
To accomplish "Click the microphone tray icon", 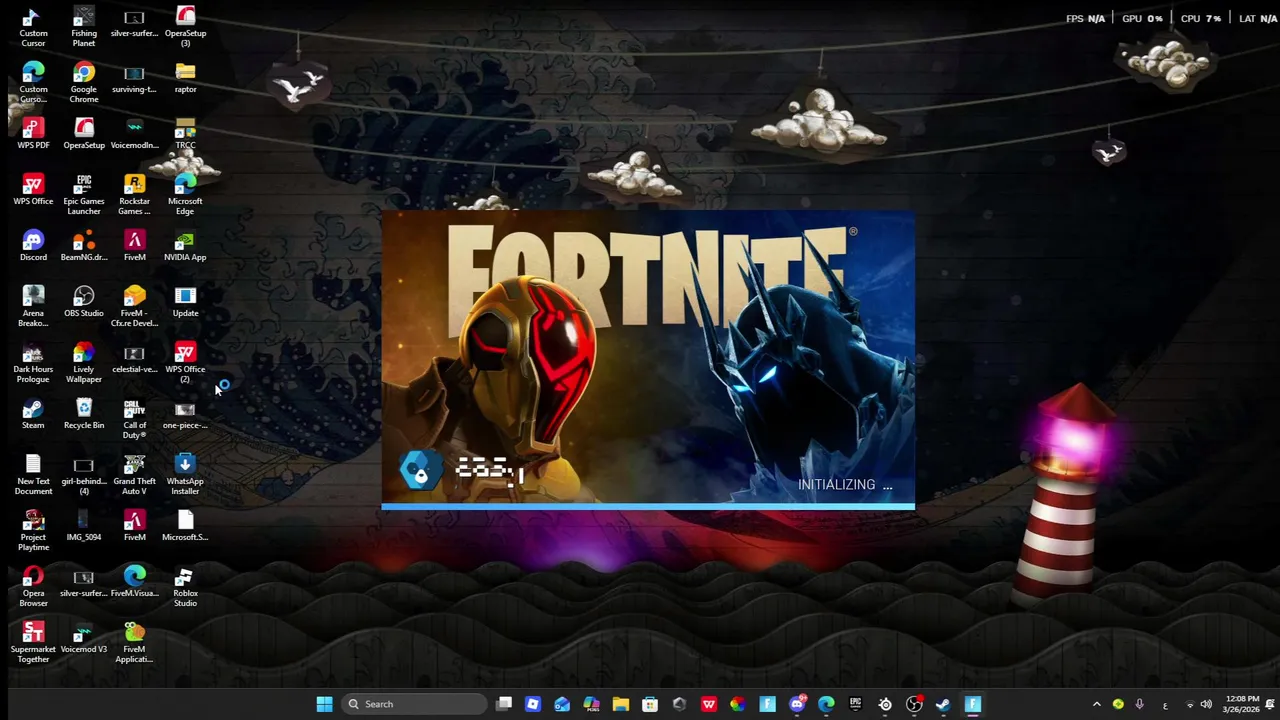I will tap(1139, 704).
